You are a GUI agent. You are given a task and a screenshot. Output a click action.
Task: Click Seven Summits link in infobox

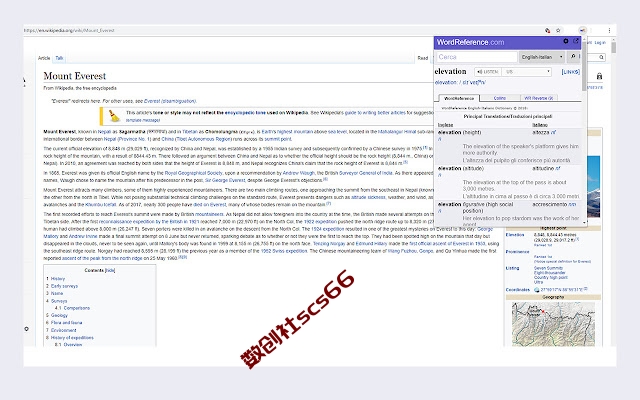tap(548, 268)
